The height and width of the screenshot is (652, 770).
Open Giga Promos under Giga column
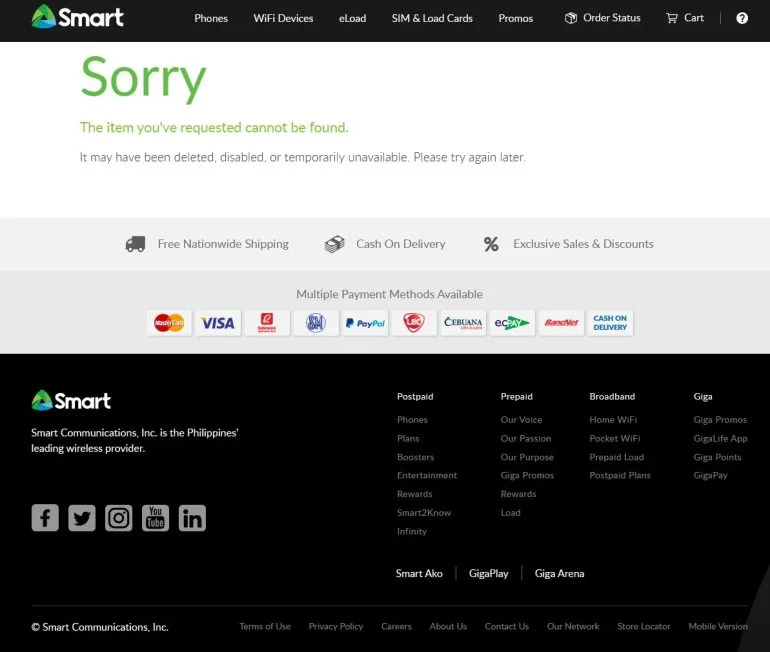pyautogui.click(x=720, y=420)
